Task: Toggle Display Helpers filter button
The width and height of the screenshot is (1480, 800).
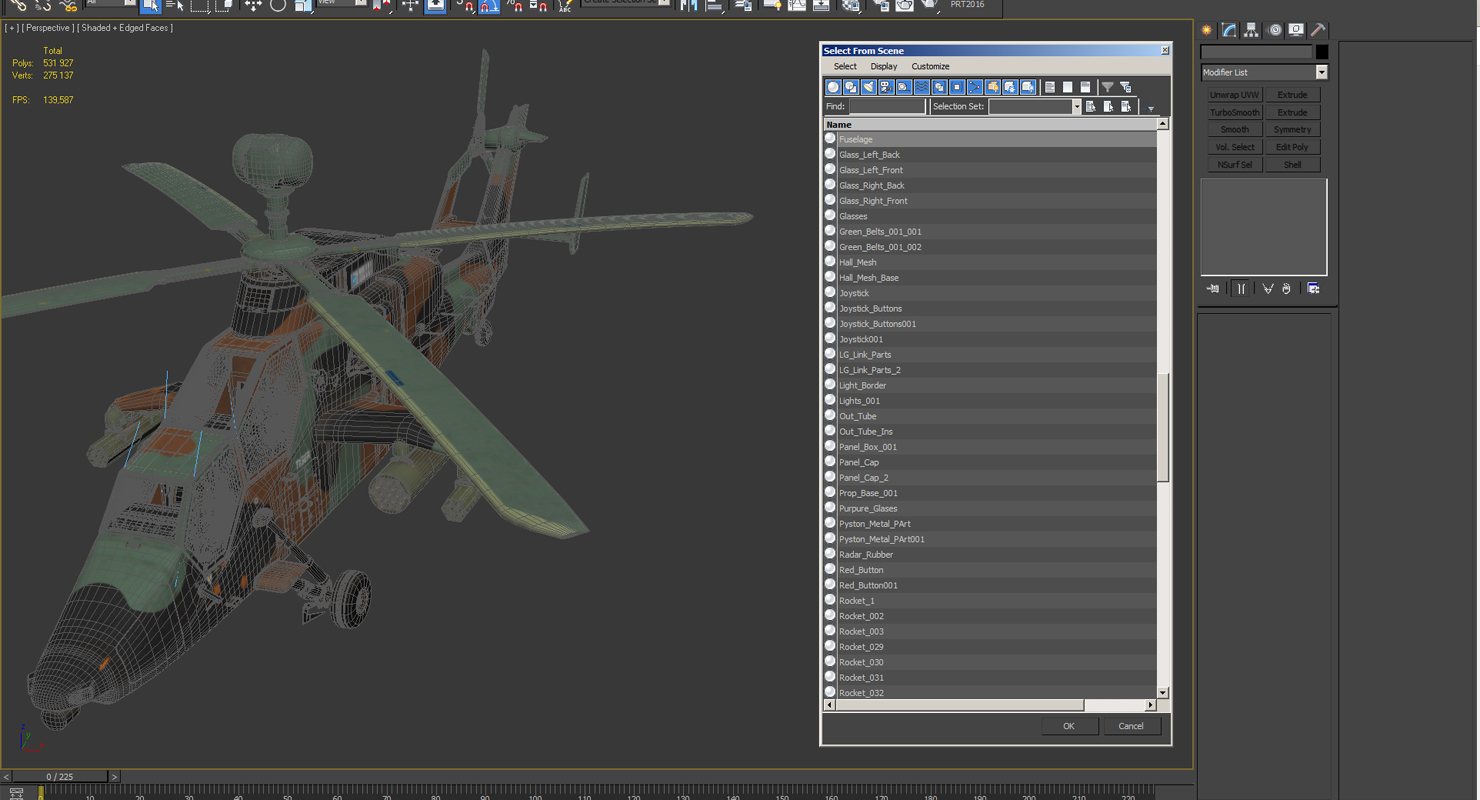Action: point(904,87)
